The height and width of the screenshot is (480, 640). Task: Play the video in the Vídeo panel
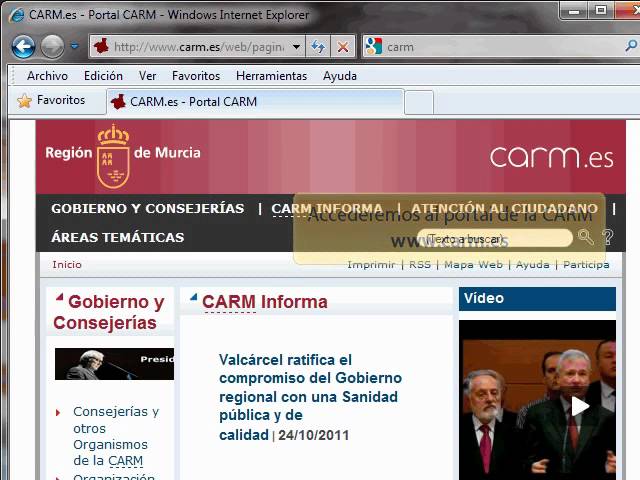coord(579,405)
